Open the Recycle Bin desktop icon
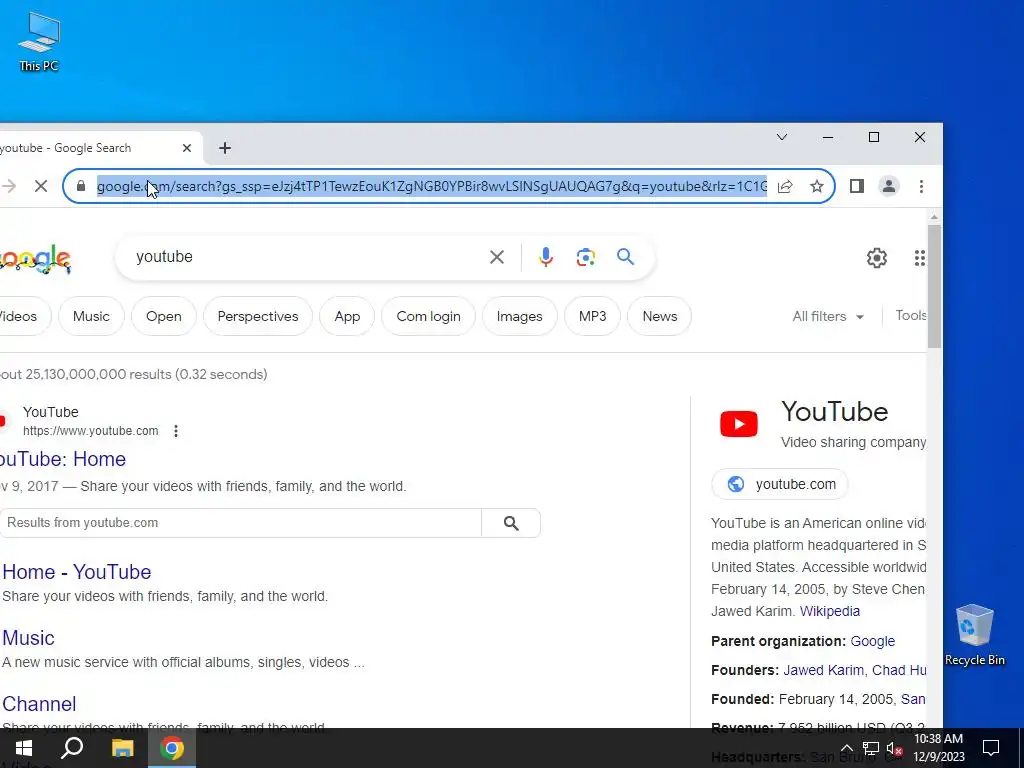This screenshot has height=768, width=1024. coord(974,635)
